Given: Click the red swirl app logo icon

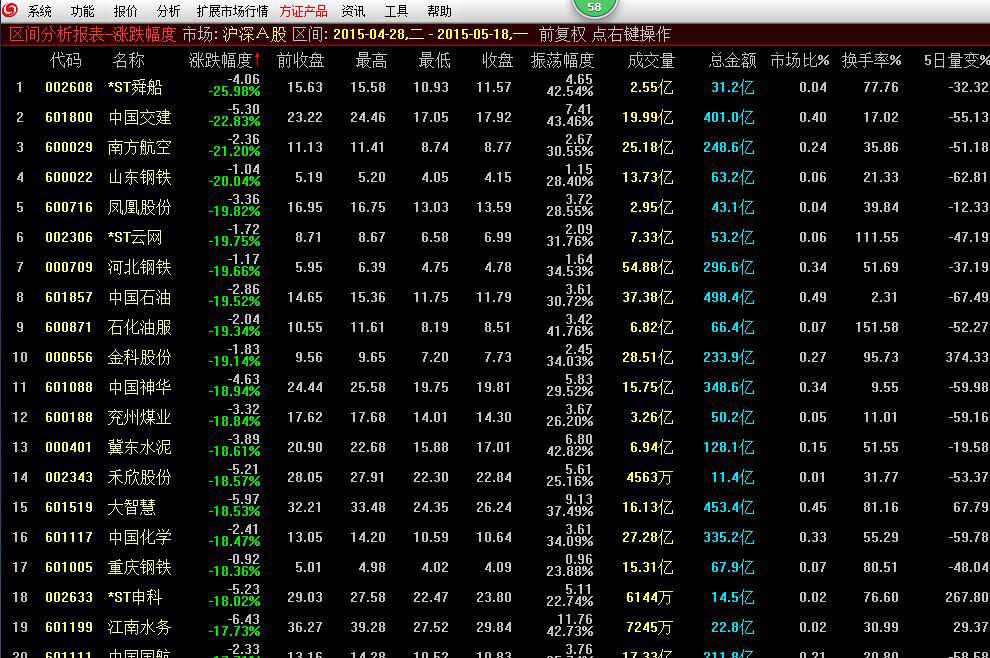Looking at the screenshot, I should pos(10,11).
